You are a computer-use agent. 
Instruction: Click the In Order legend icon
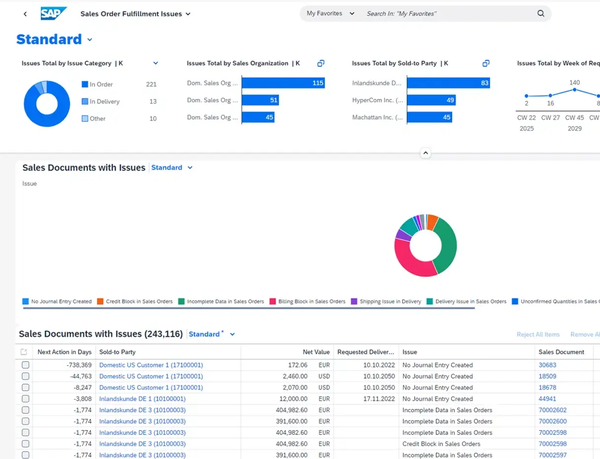click(x=85, y=84)
